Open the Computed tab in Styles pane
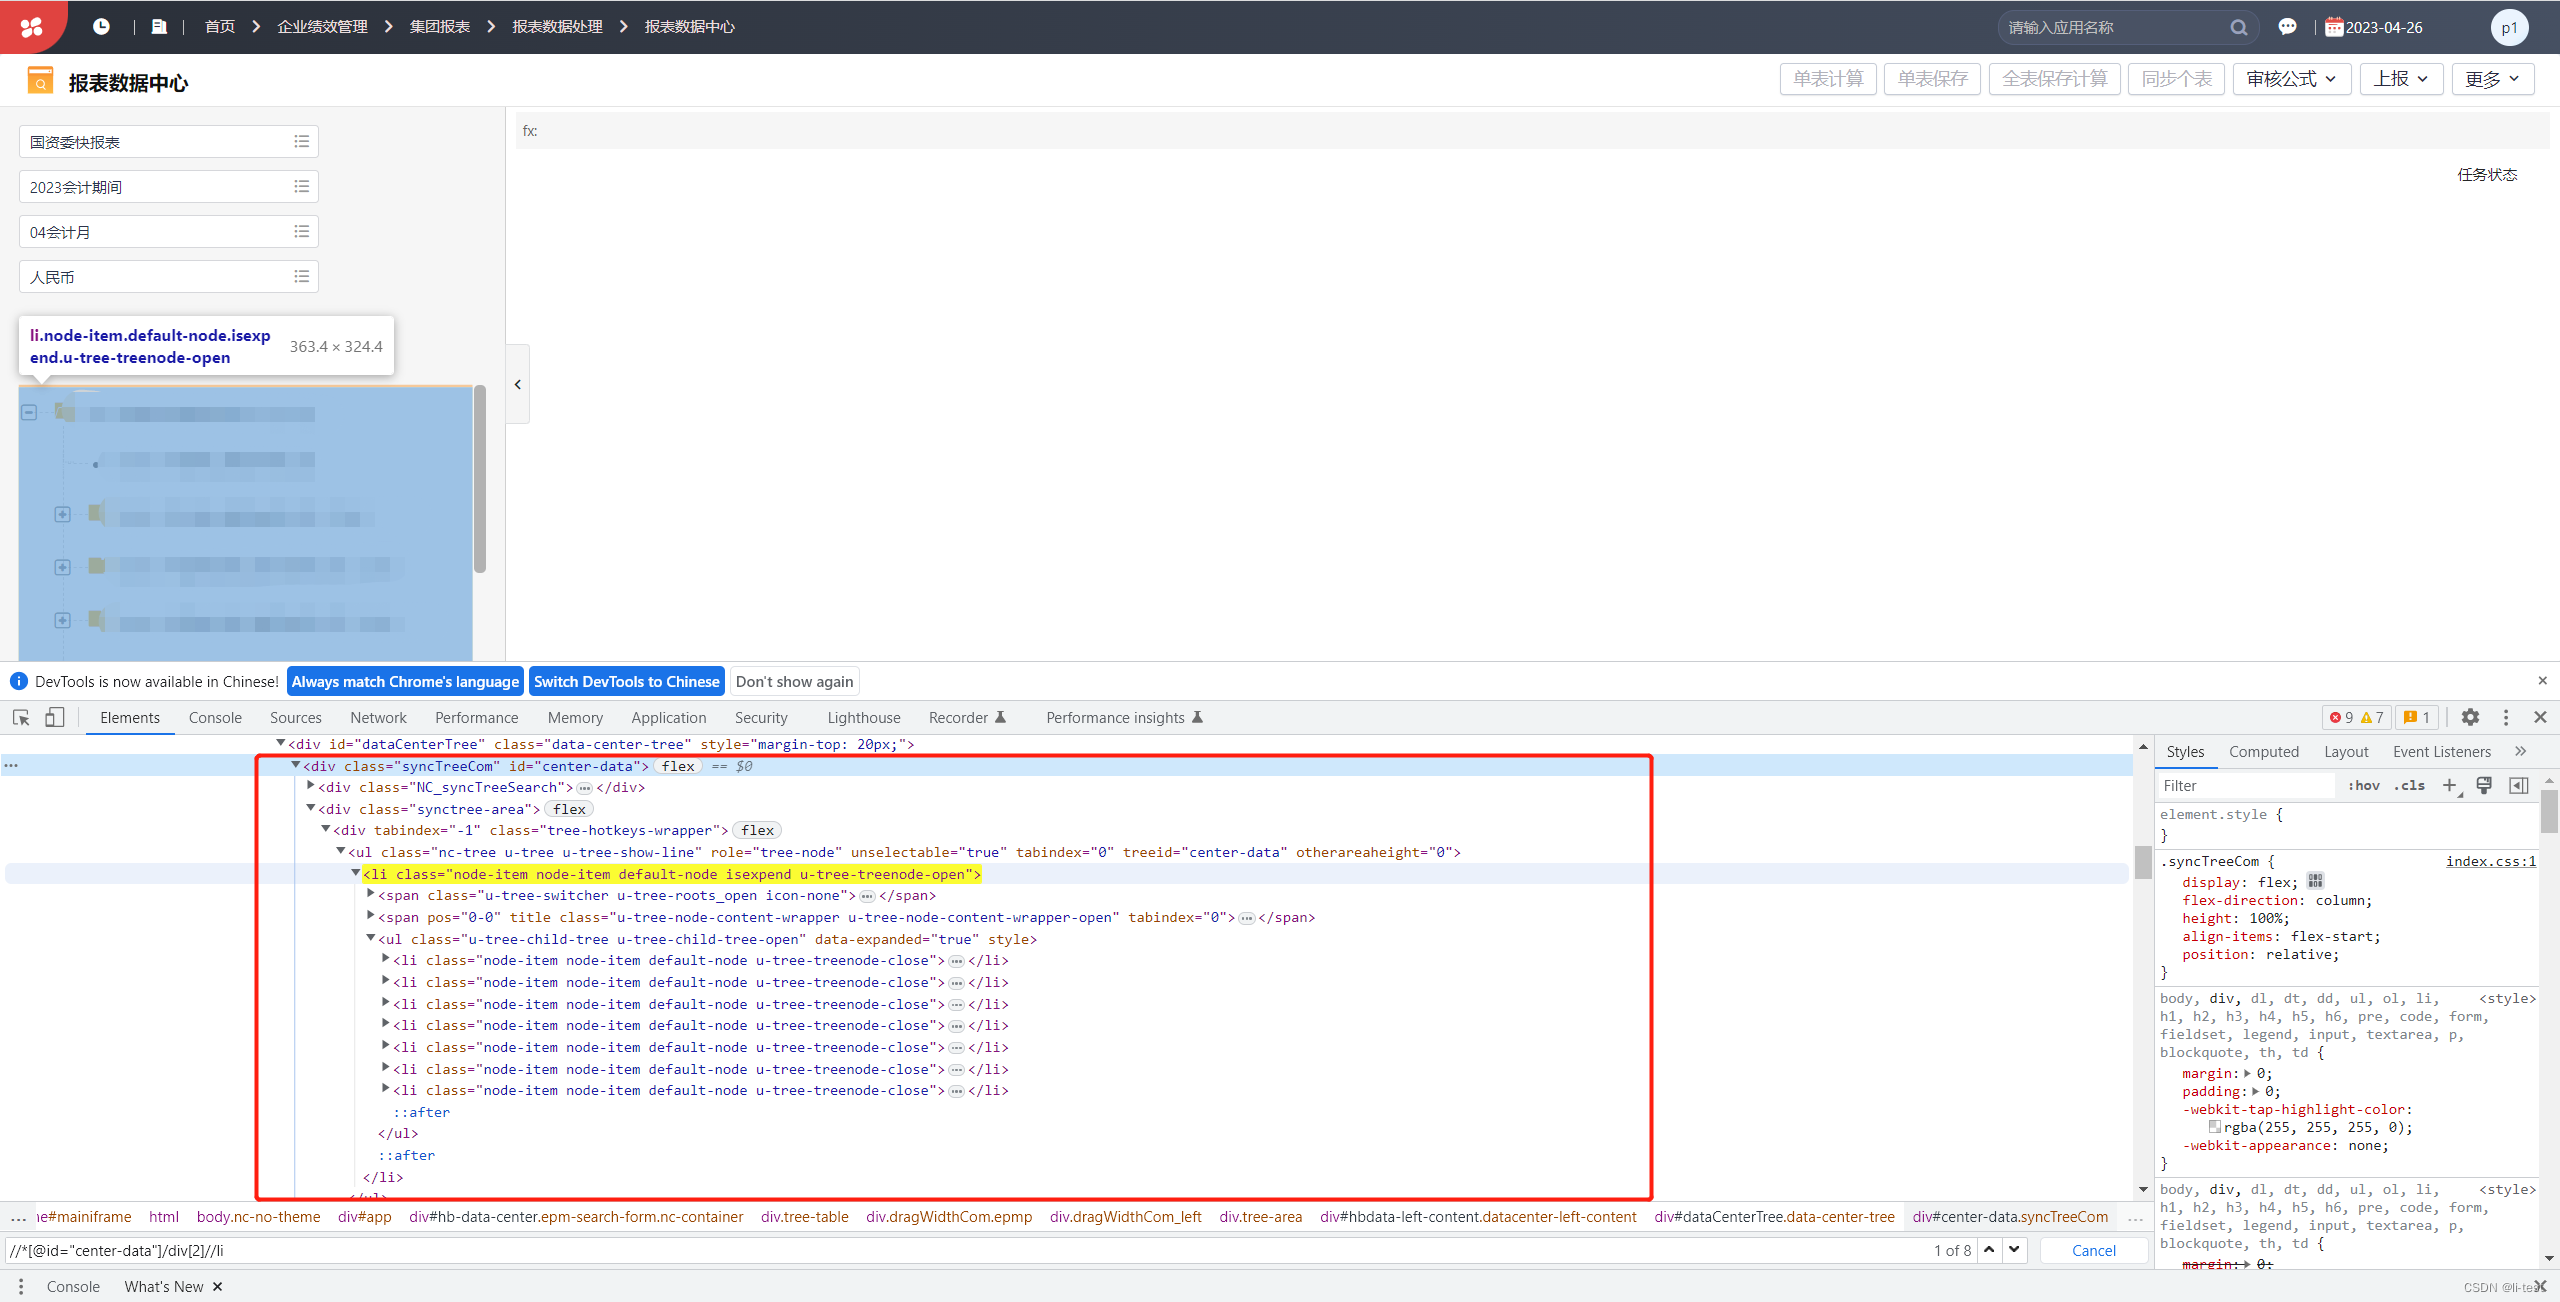Image resolution: width=2560 pixels, height=1302 pixels. (x=2265, y=751)
